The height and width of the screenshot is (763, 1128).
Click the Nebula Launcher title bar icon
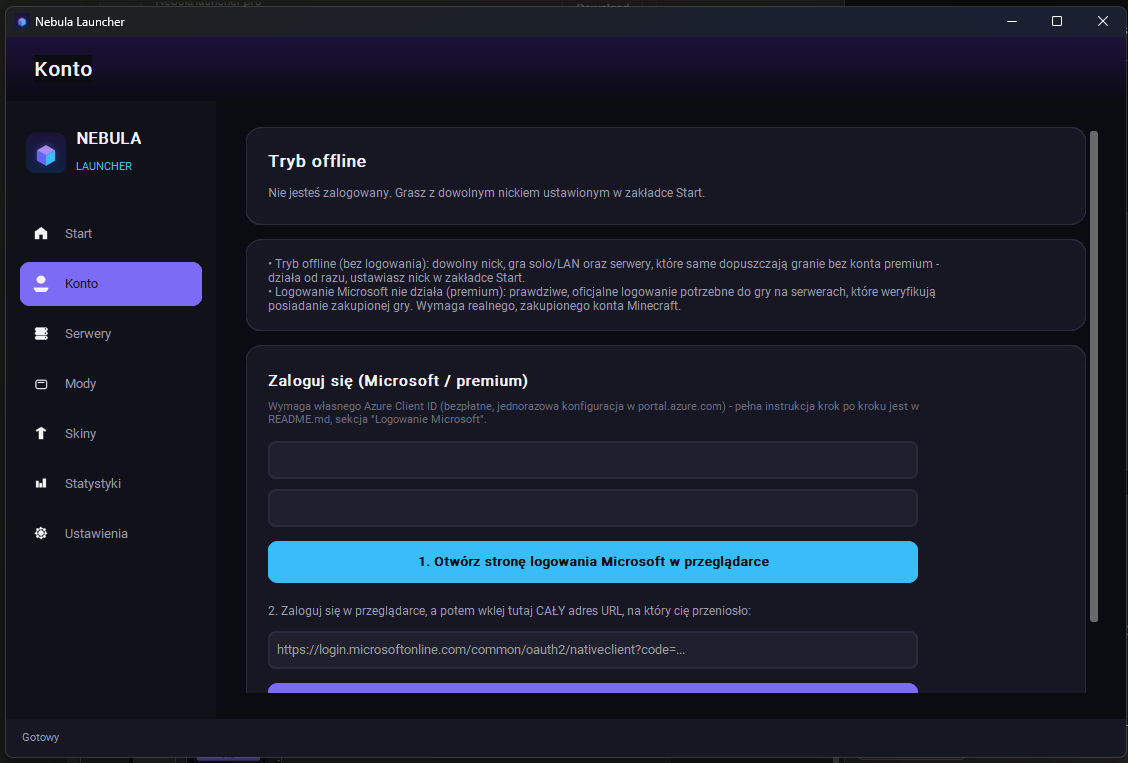coord(22,22)
